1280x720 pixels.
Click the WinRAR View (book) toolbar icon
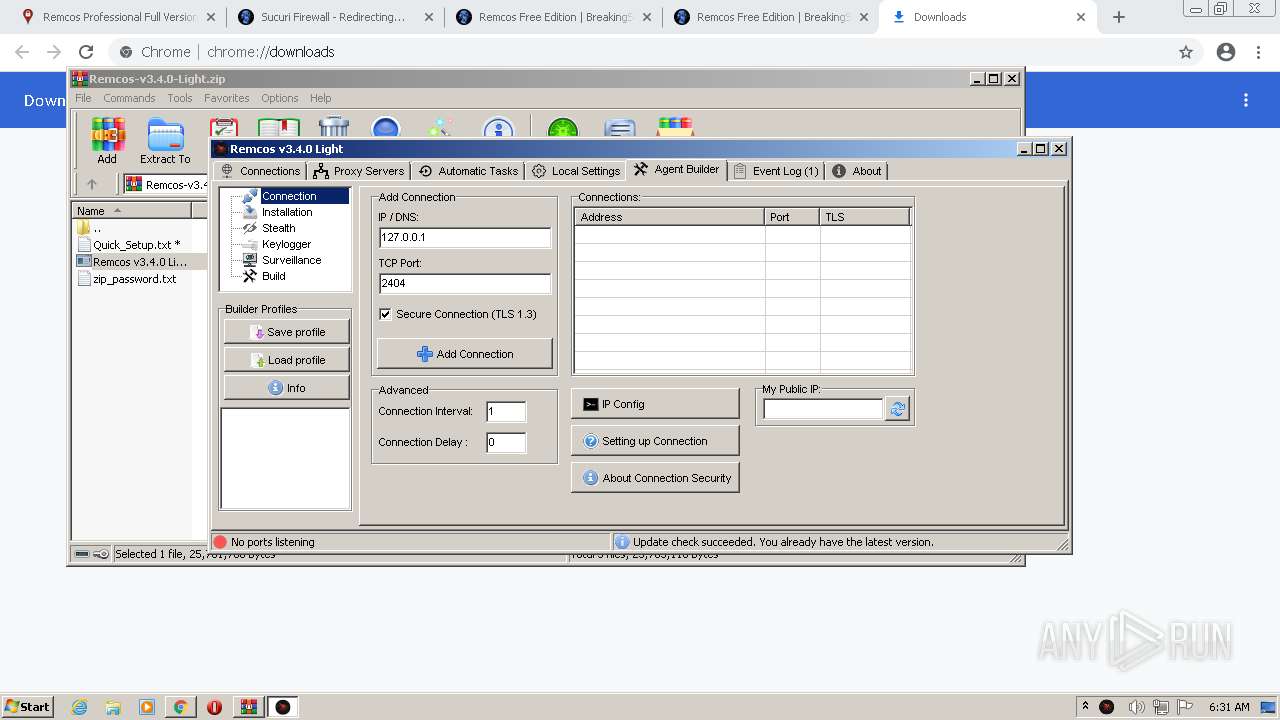point(279,127)
